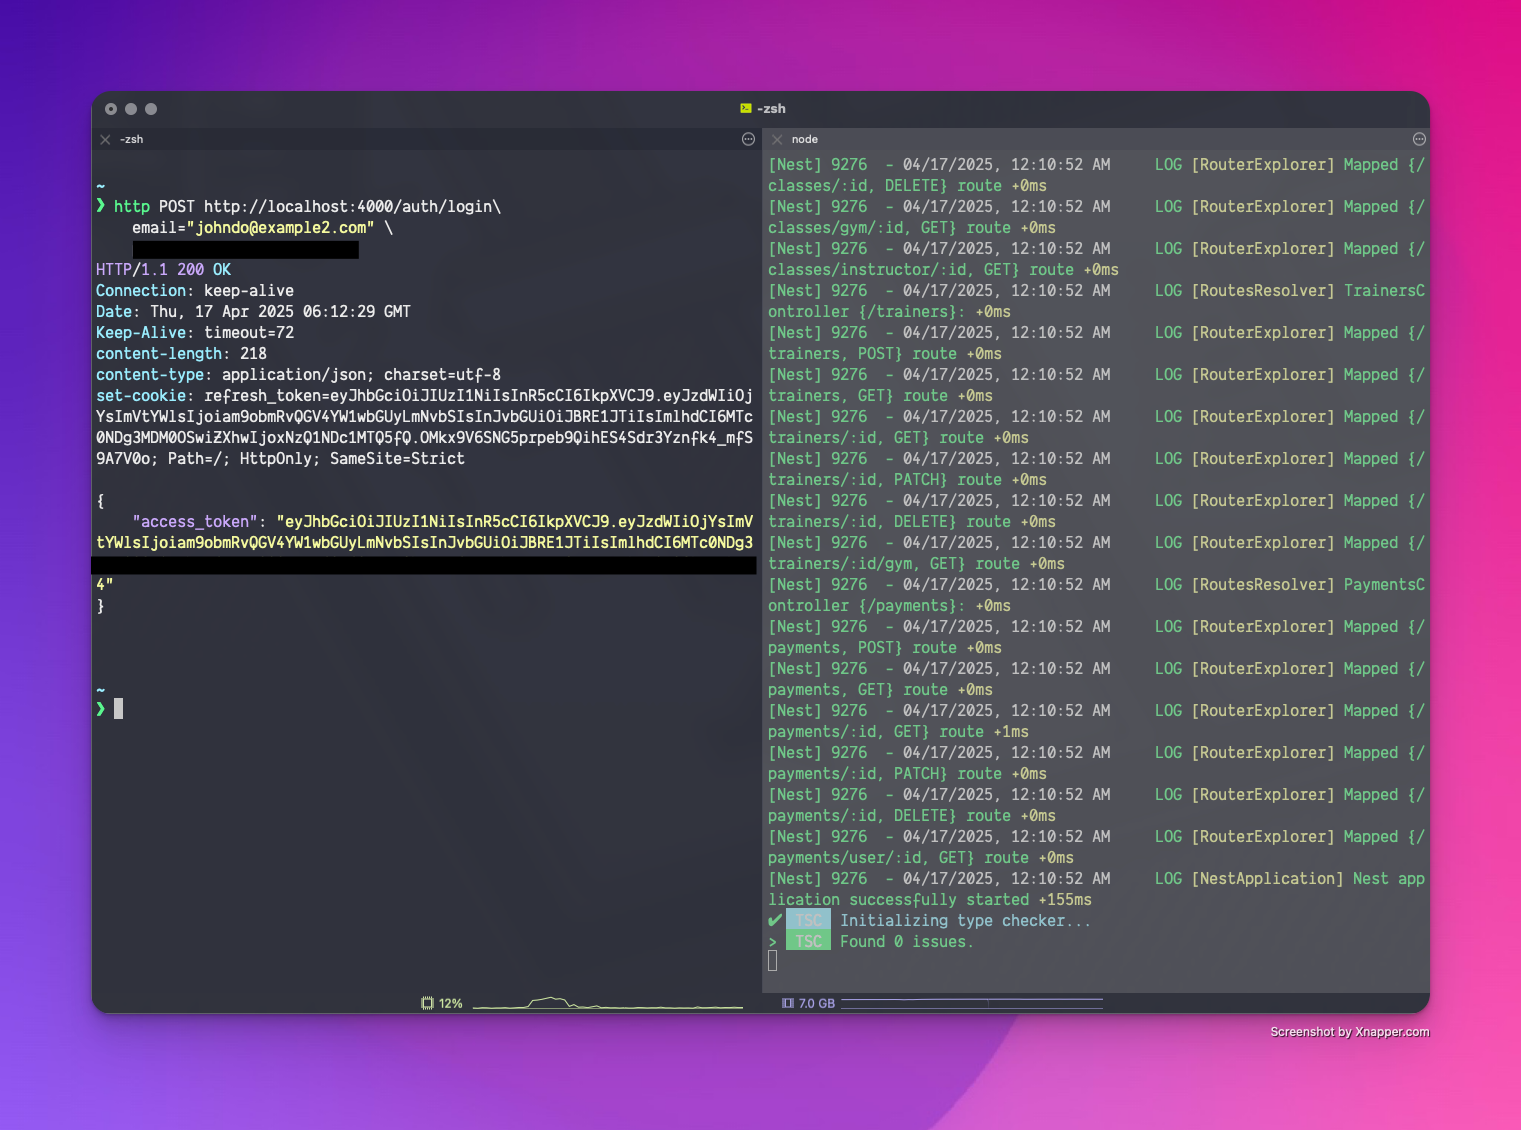Click the Path=/; HttpOnly; SameSite=Strict text
This screenshot has height=1130, width=1521.
coord(316,458)
